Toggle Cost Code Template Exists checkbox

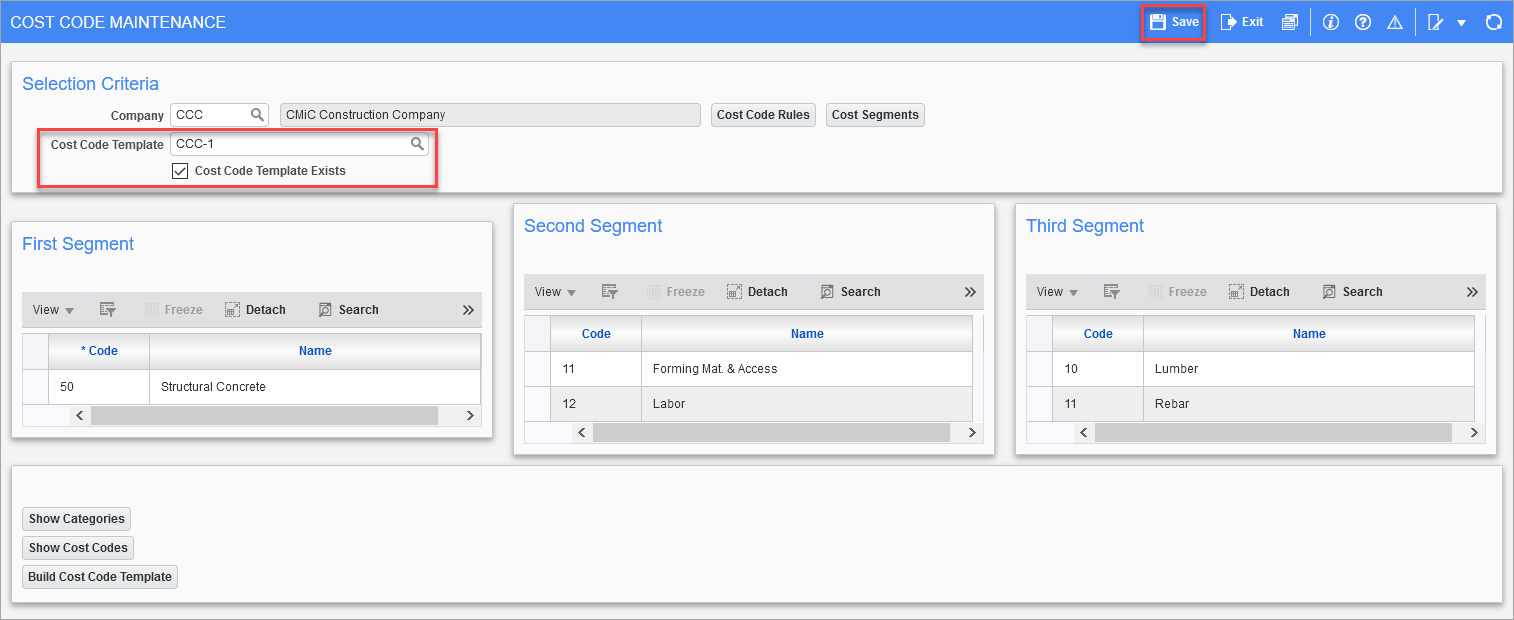pos(180,171)
